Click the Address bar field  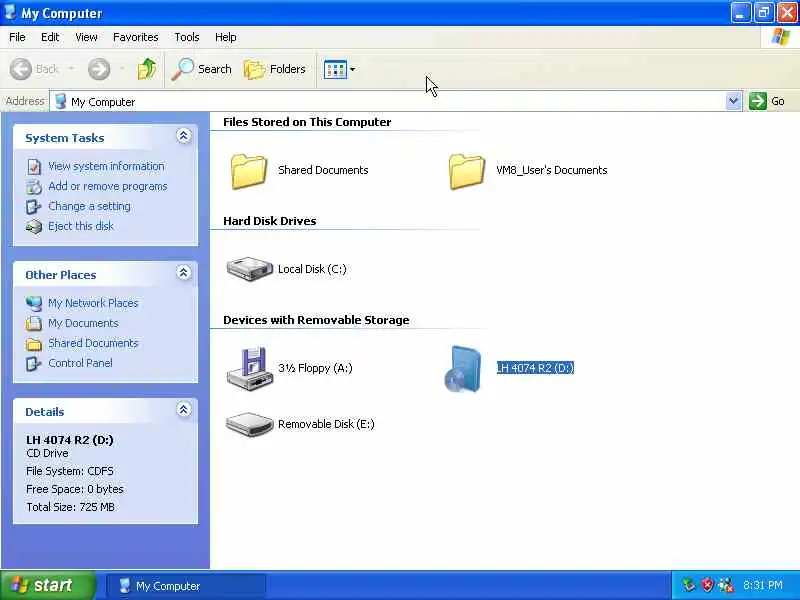click(x=395, y=101)
